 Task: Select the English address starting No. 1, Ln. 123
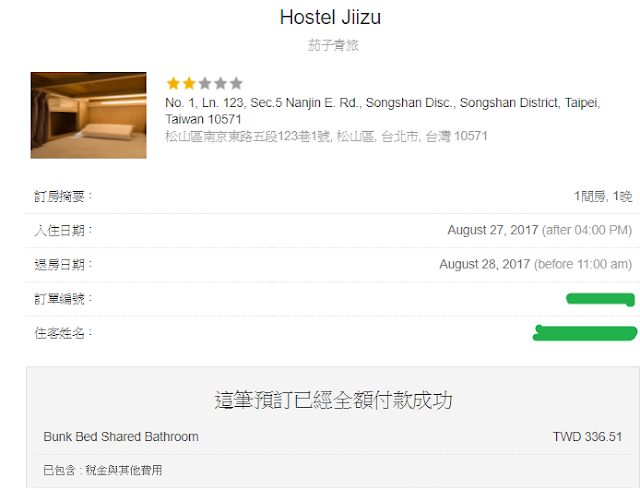tap(382, 111)
